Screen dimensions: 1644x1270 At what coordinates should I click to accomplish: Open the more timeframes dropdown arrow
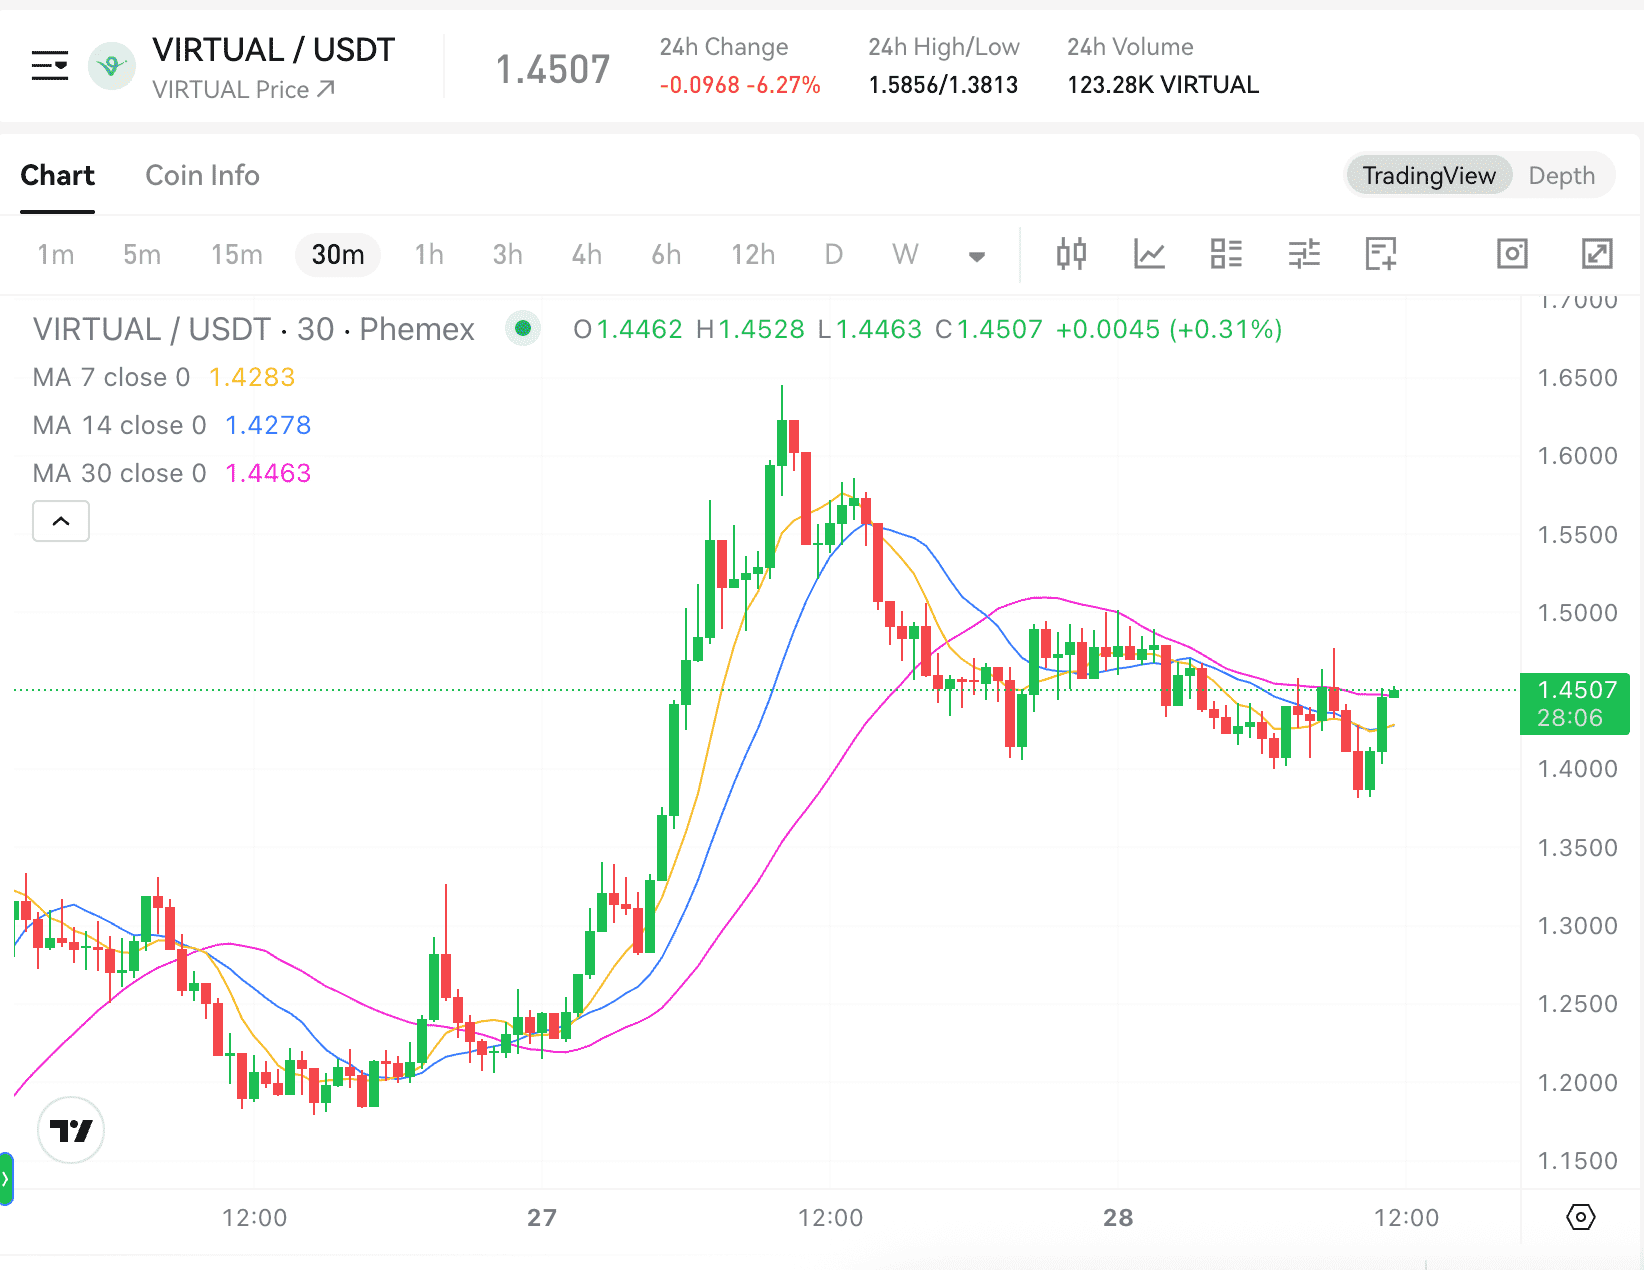977,256
